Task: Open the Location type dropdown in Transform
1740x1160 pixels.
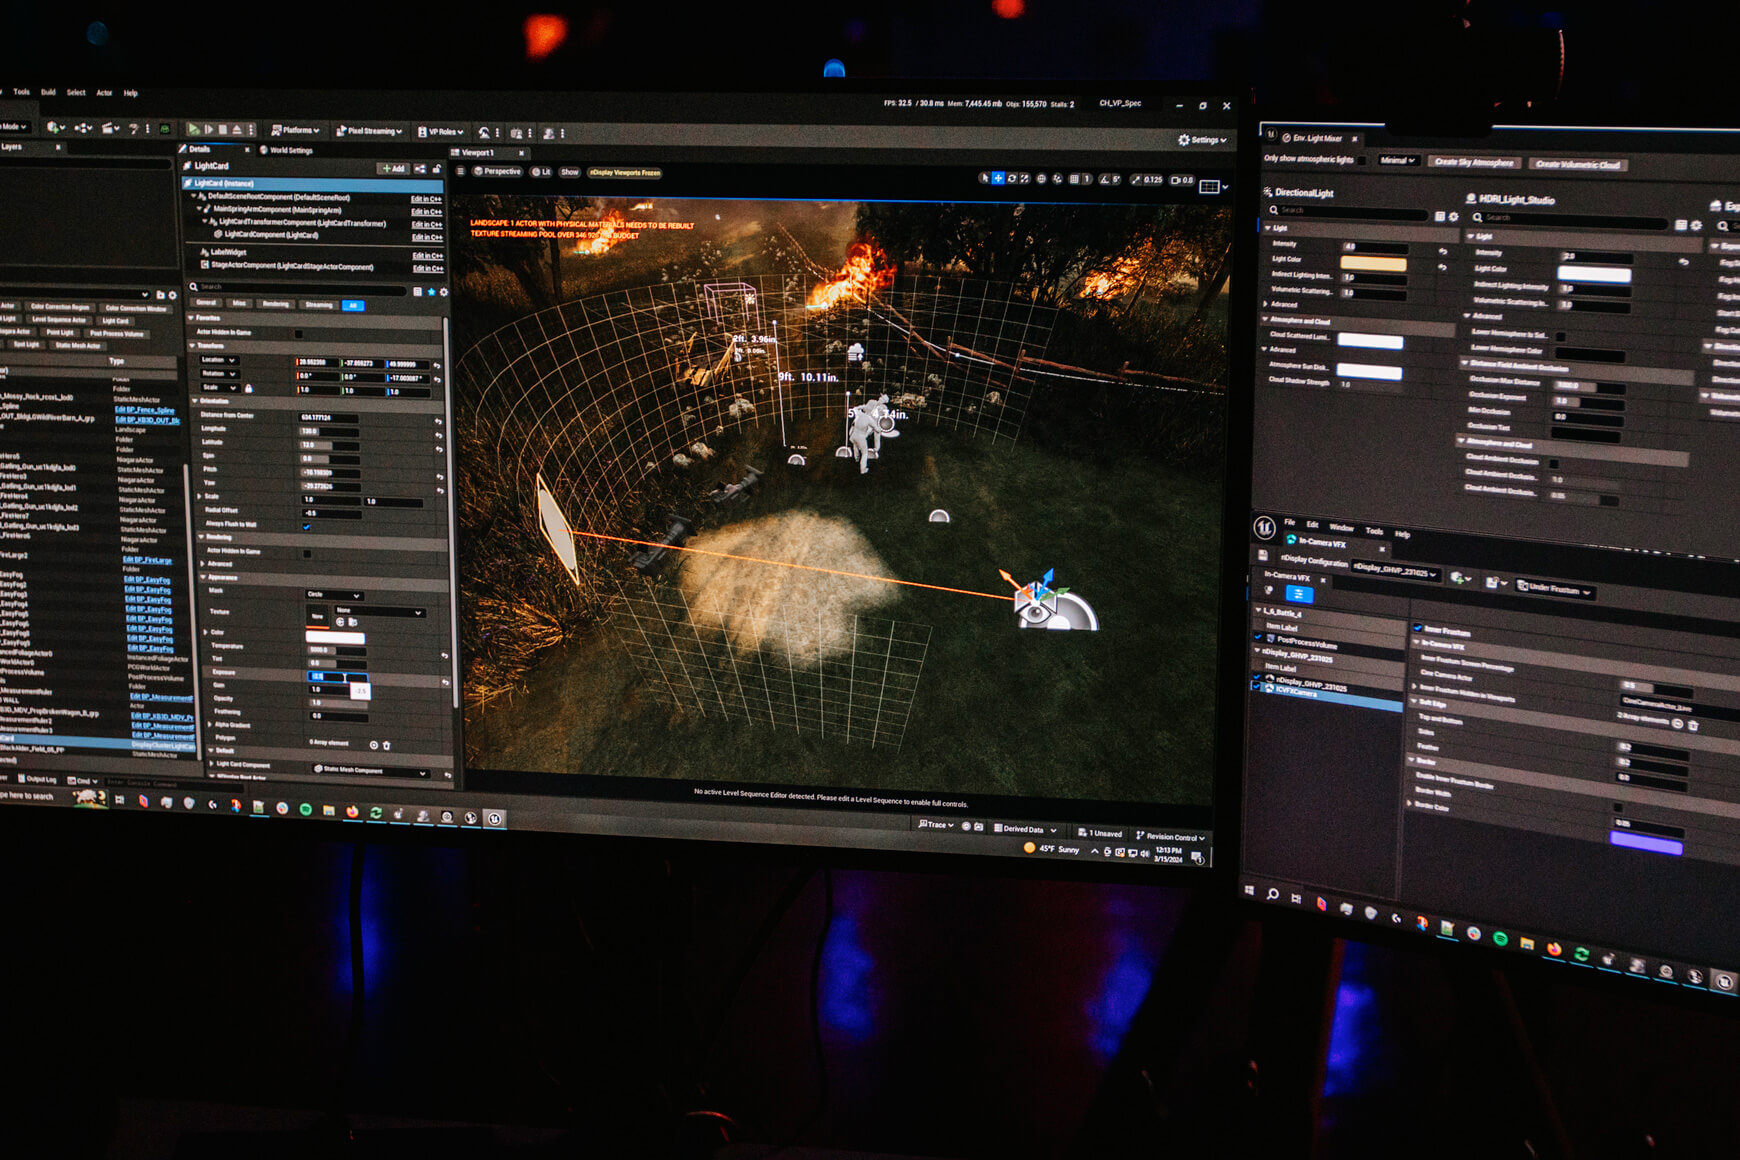Action: click(219, 360)
